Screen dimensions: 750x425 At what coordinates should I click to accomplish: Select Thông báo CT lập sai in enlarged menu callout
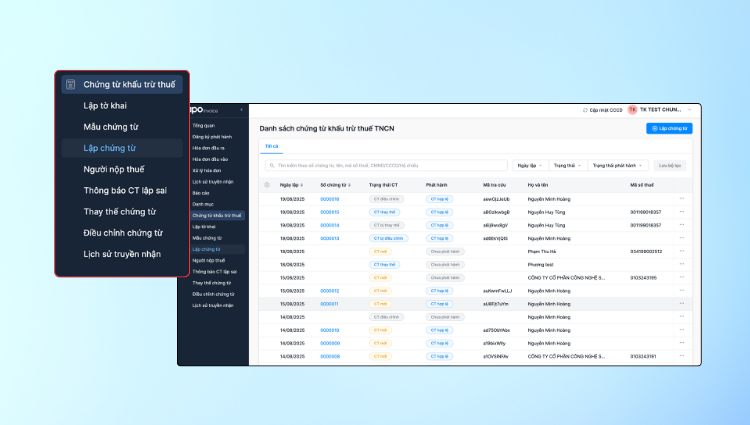[125, 190]
